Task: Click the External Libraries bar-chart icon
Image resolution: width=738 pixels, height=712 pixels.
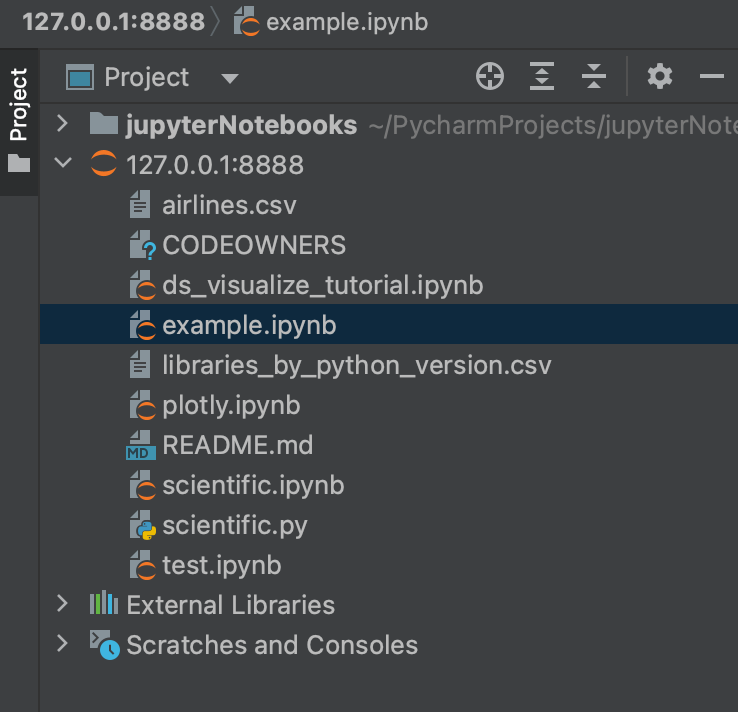Action: (x=104, y=604)
